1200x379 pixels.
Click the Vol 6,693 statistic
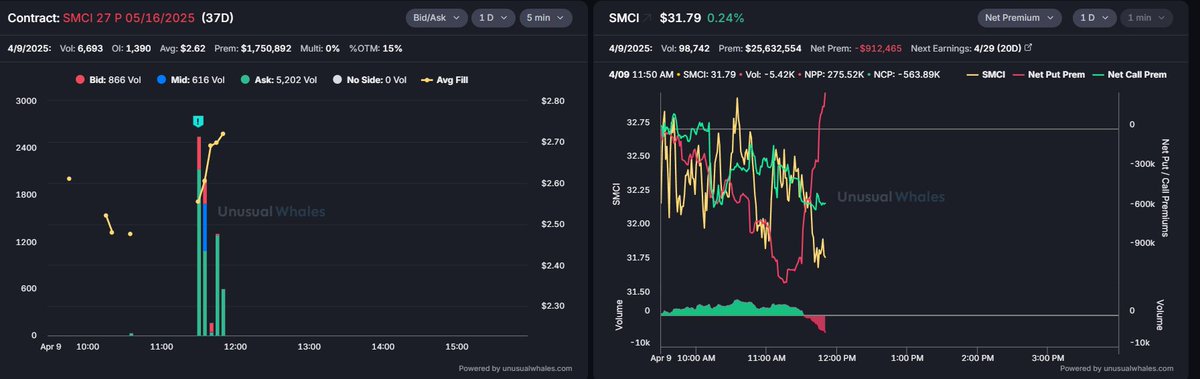coord(82,48)
